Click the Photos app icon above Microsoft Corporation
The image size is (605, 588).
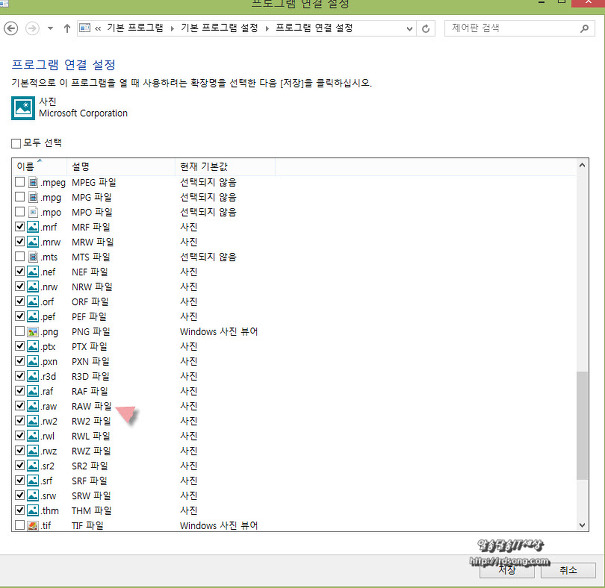click(x=21, y=108)
